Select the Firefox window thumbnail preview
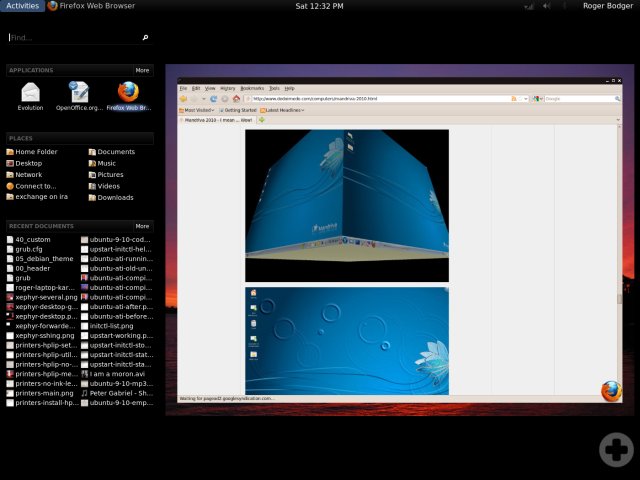The image size is (640, 480). coord(400,238)
